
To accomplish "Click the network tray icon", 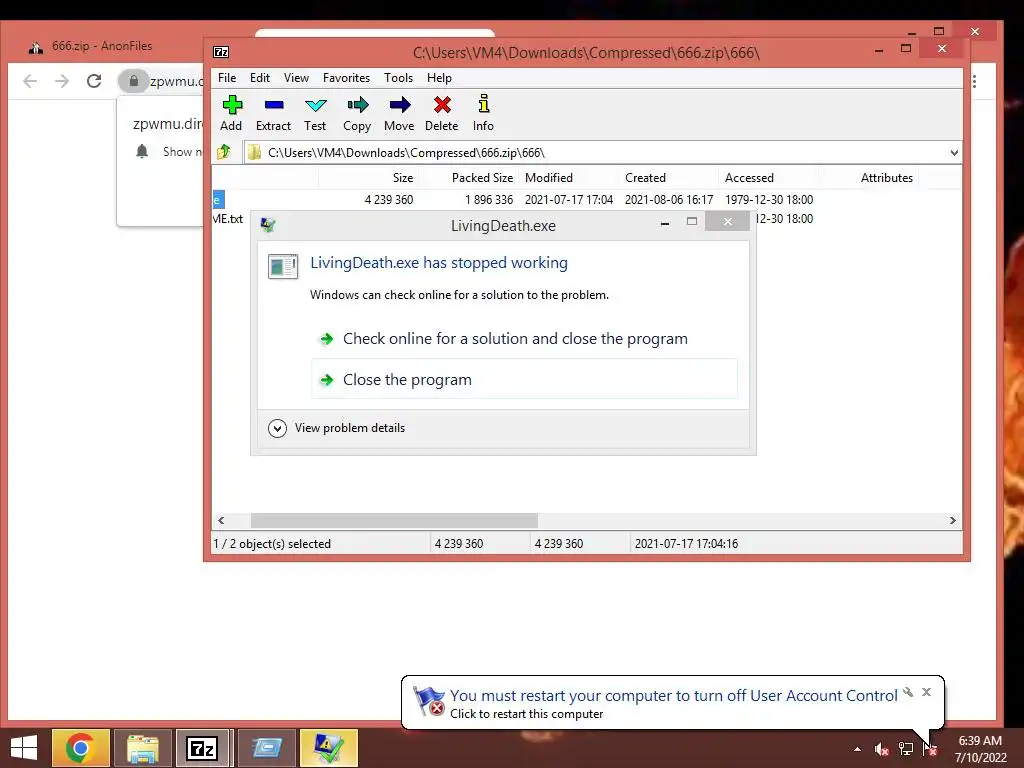I will (906, 749).
